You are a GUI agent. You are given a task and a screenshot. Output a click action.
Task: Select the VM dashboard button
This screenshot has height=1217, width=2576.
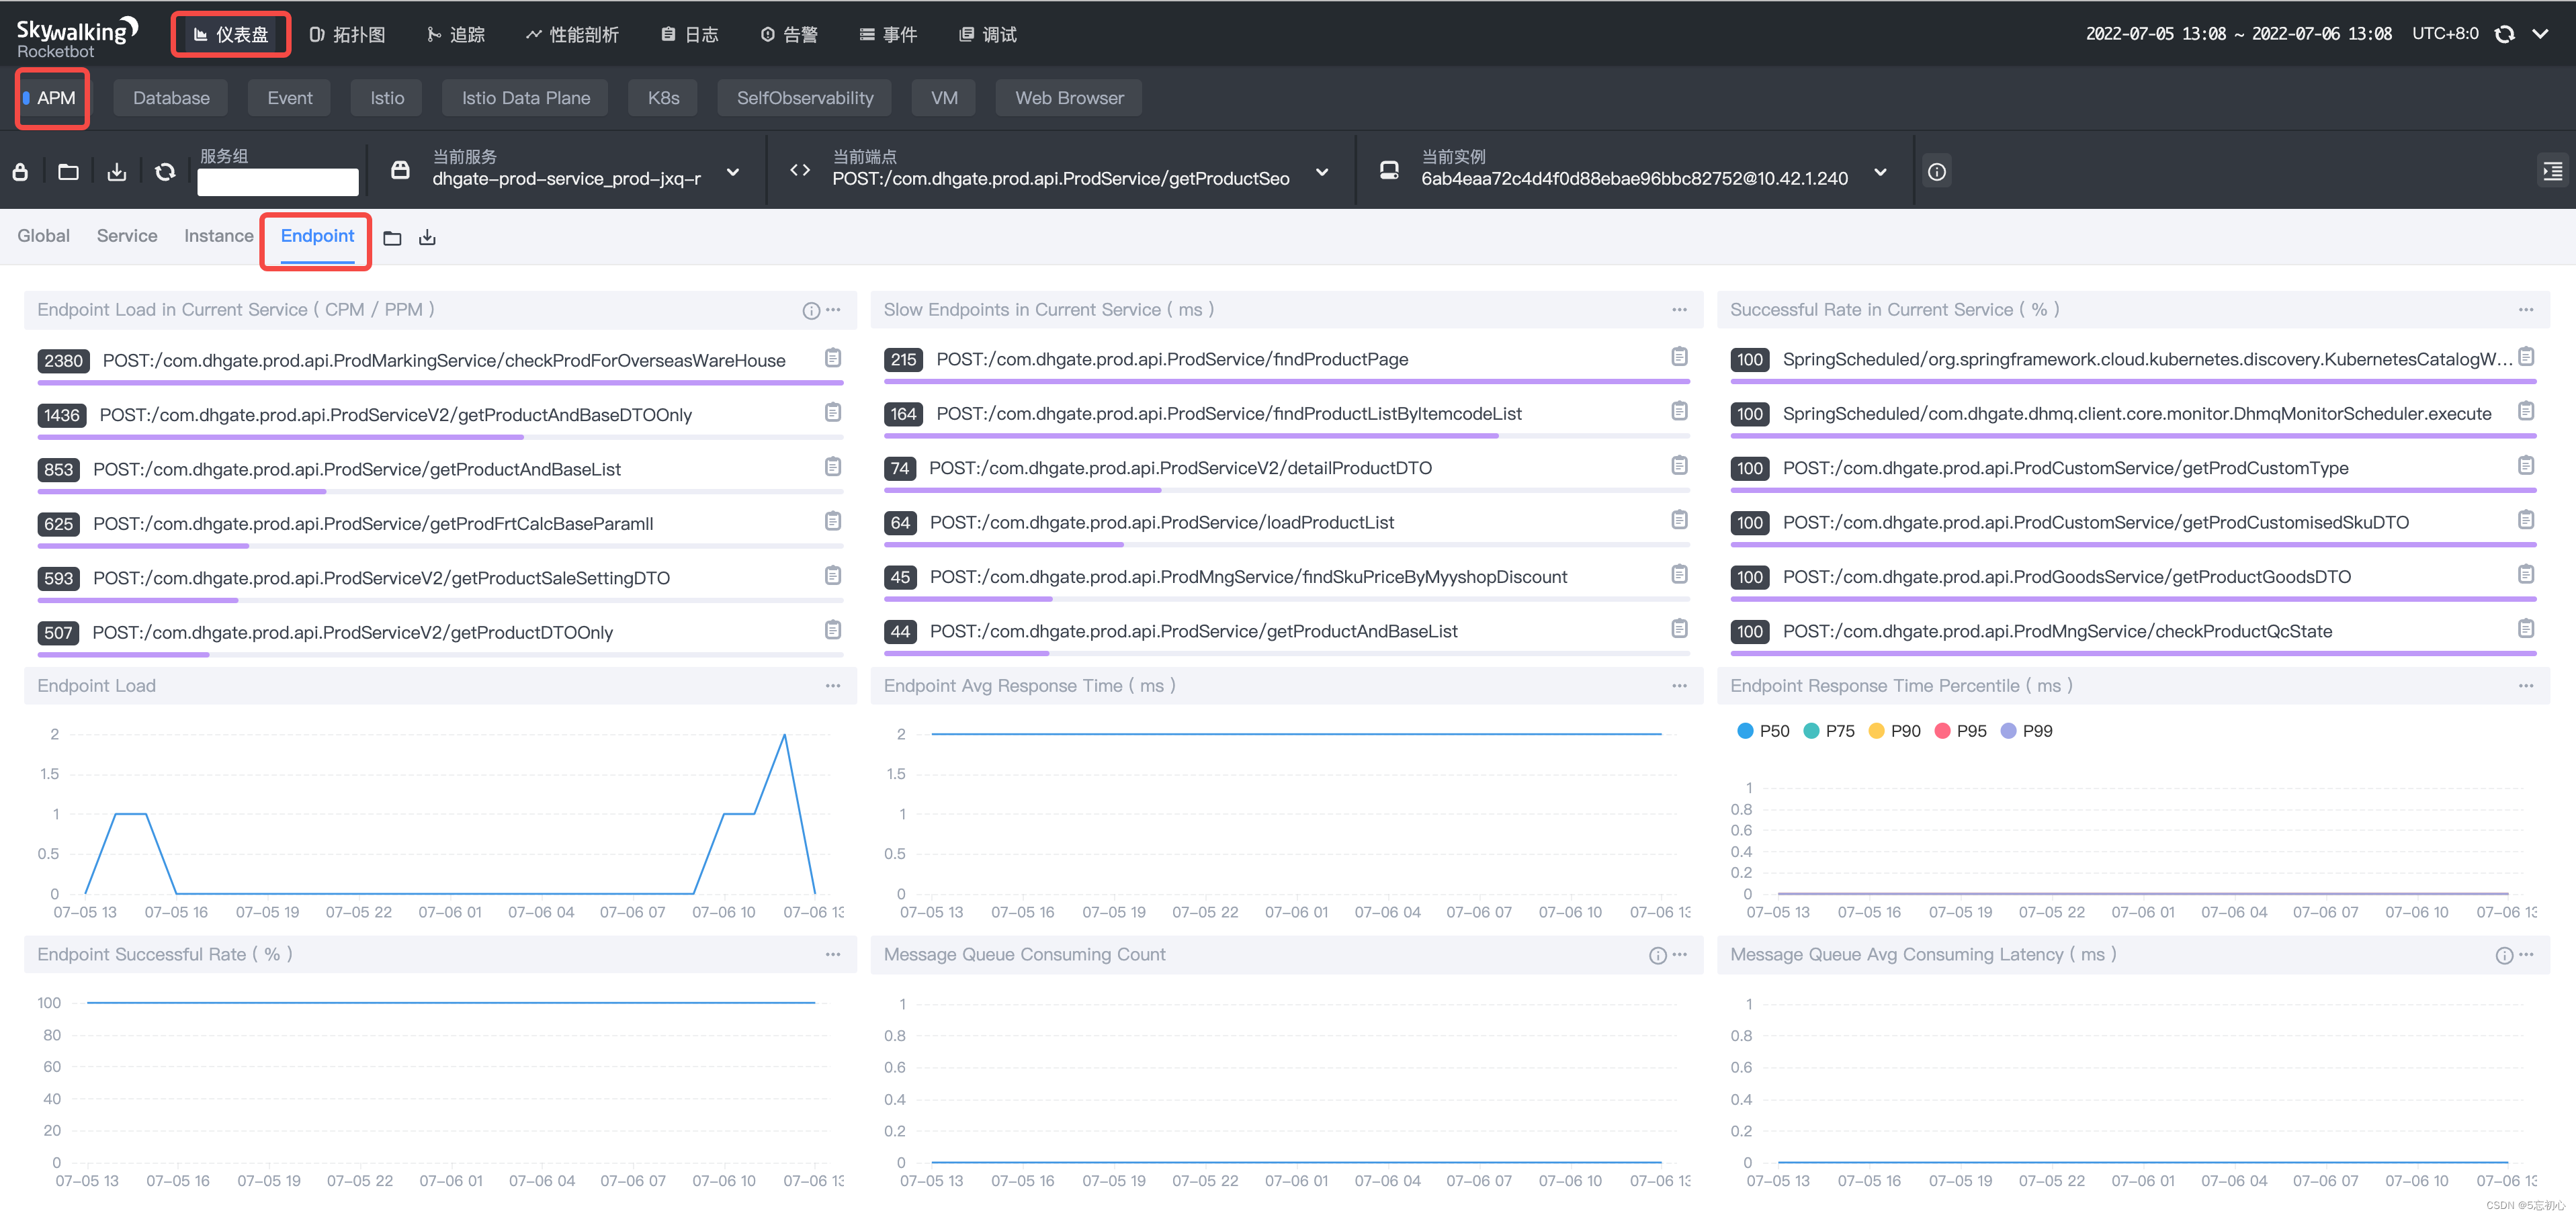pyautogui.click(x=944, y=98)
